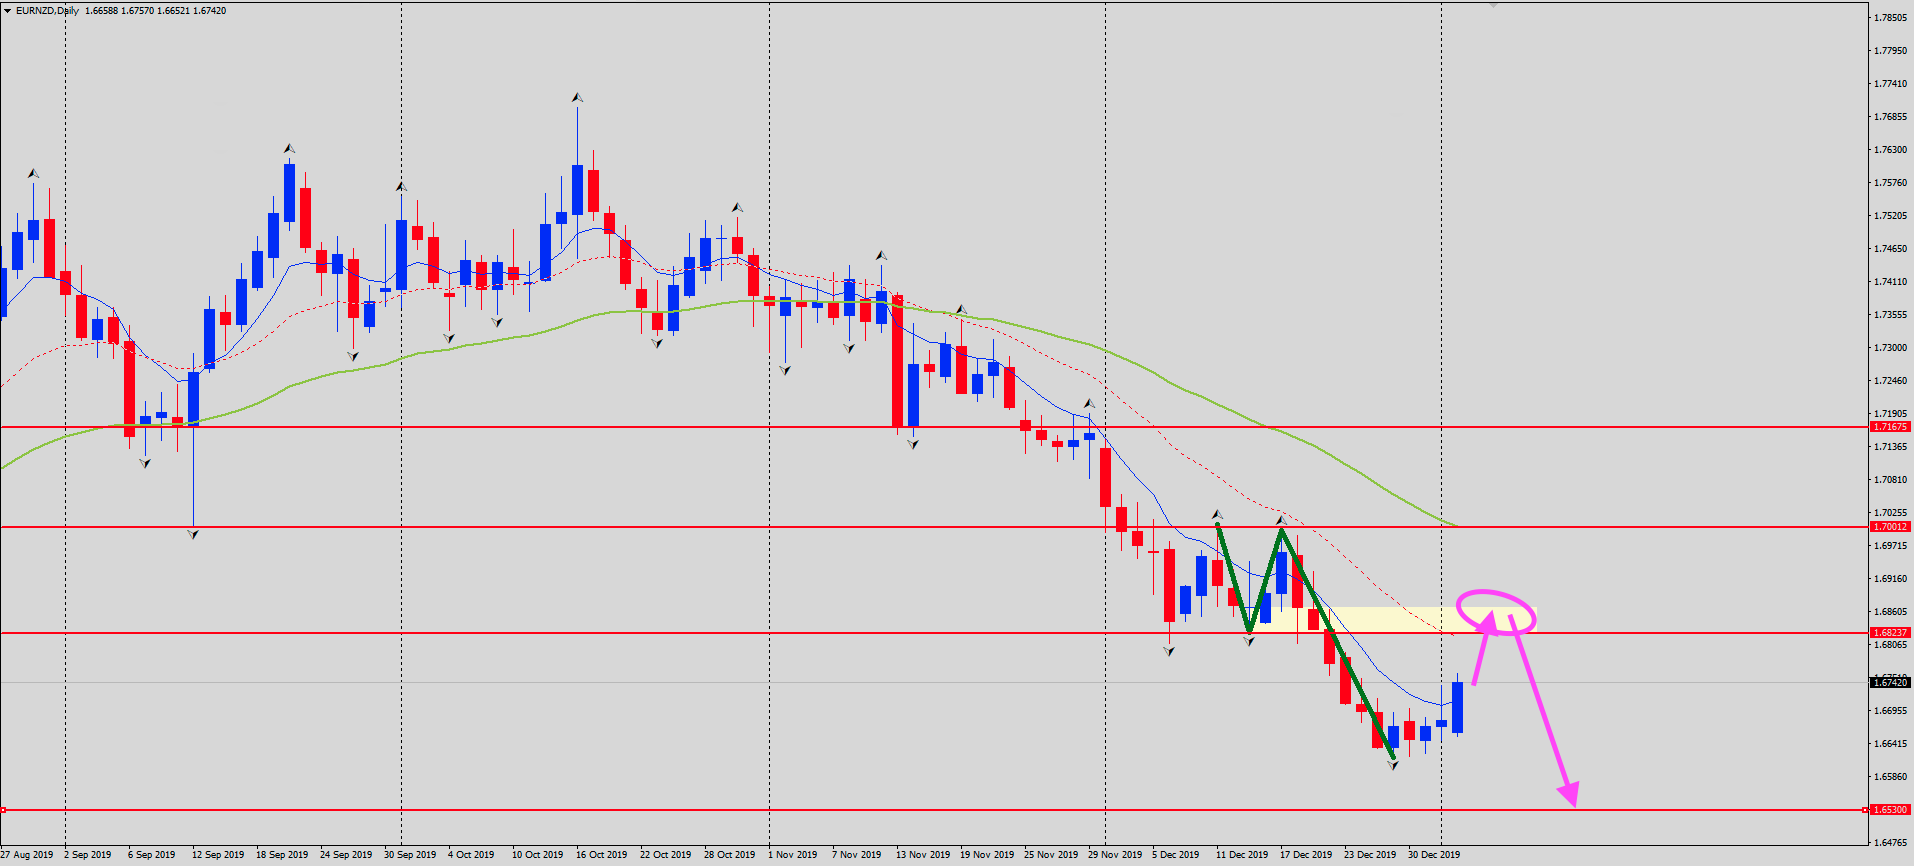Click the 1.65860 price axis label

pyautogui.click(x=1890, y=777)
